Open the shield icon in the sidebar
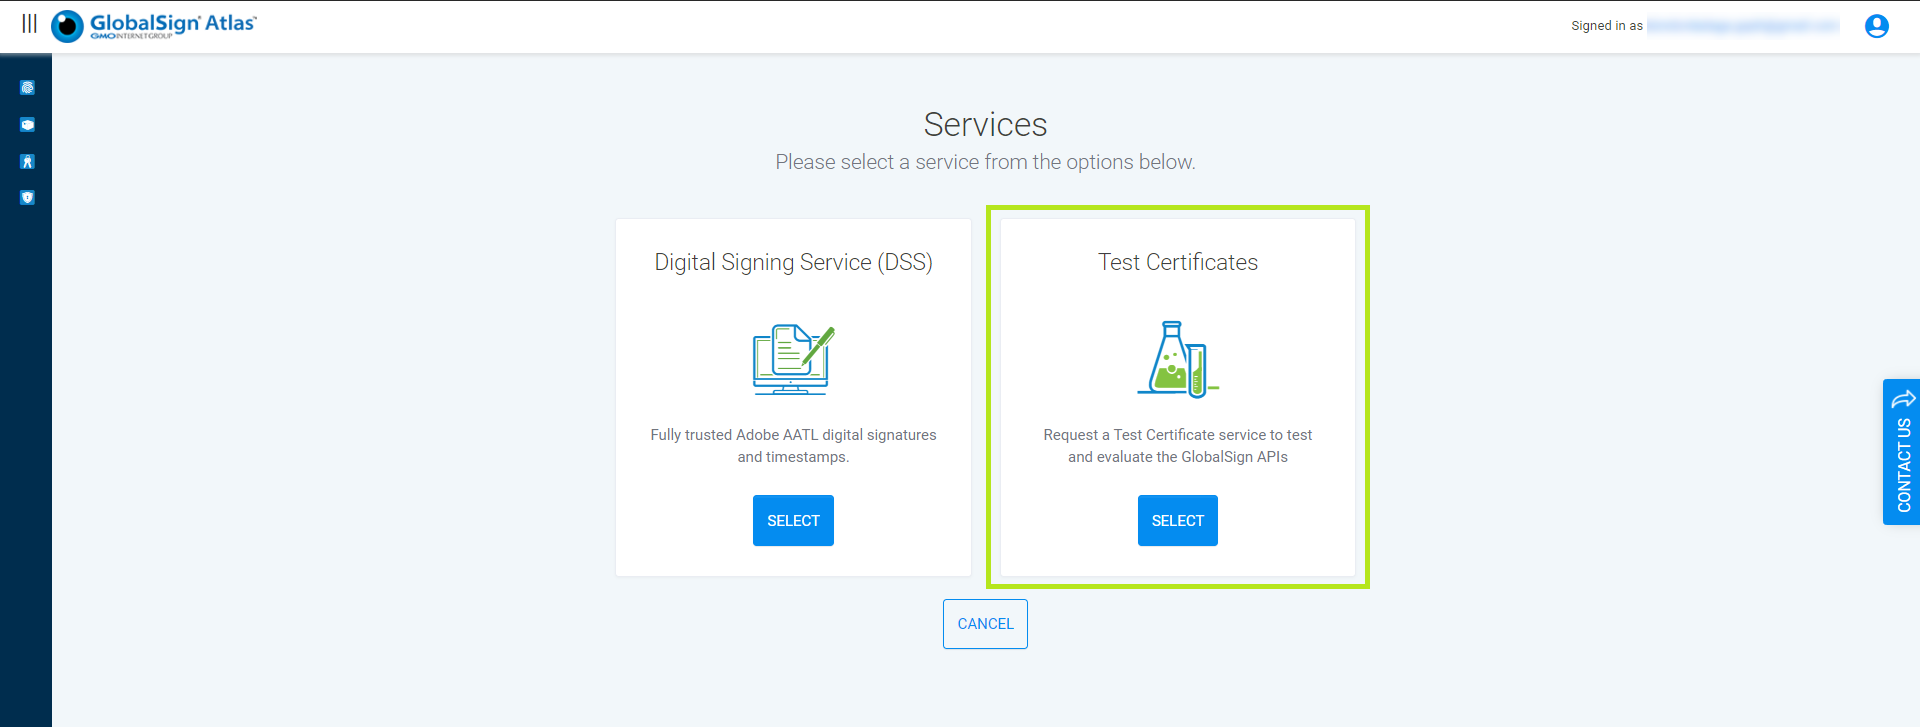 point(27,198)
